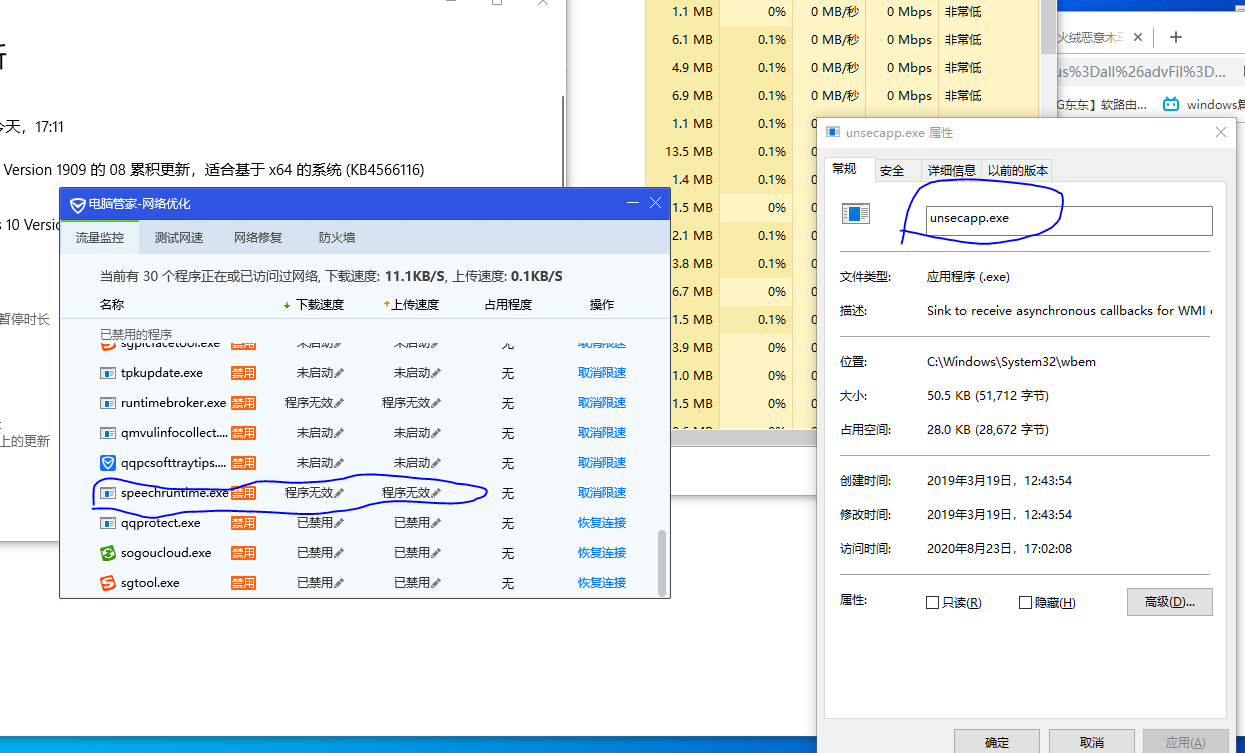Click 禁用 badge beside qqprotect.exe

tap(243, 523)
